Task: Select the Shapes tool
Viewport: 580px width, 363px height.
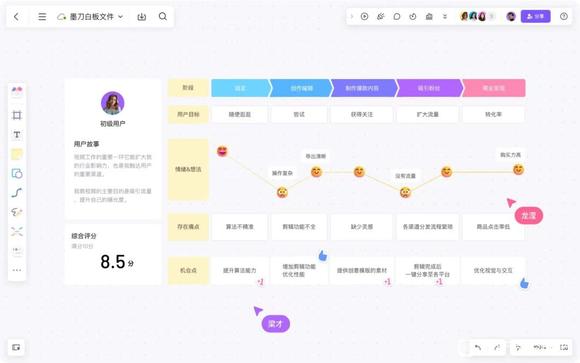Action: [17, 173]
